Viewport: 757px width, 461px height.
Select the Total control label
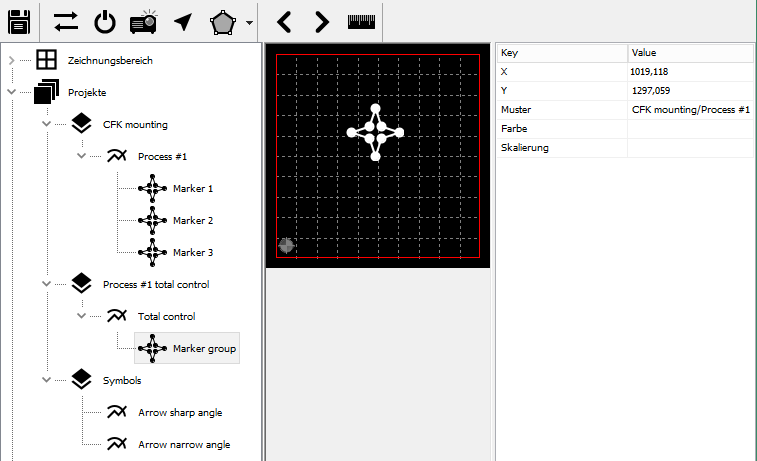(x=167, y=317)
